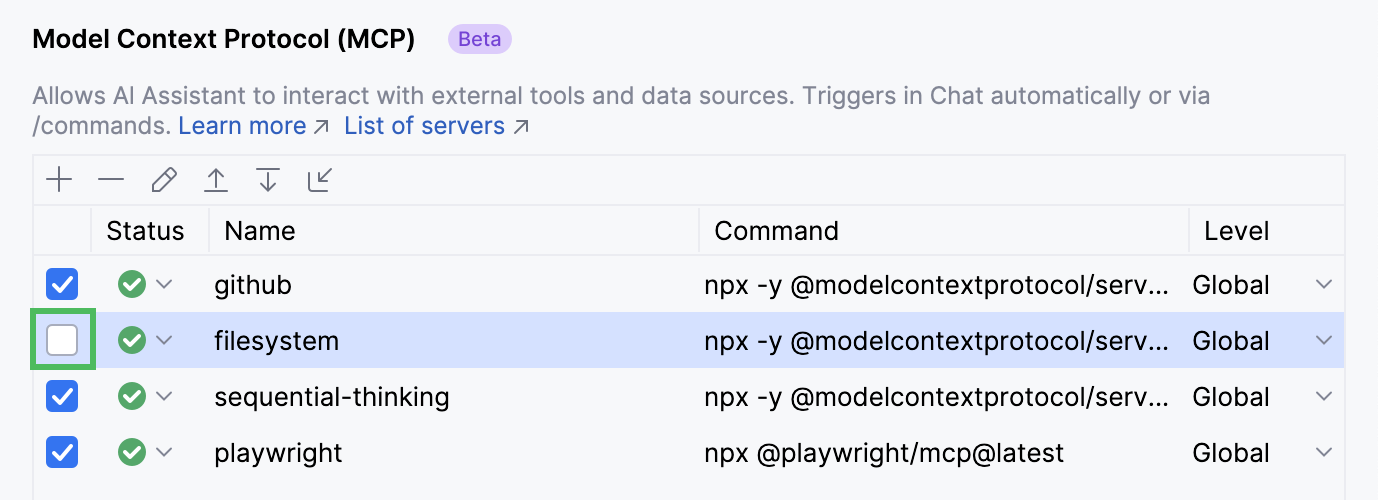The image size is (1378, 500).
Task: Click green status icon for github
Action: click(x=132, y=285)
